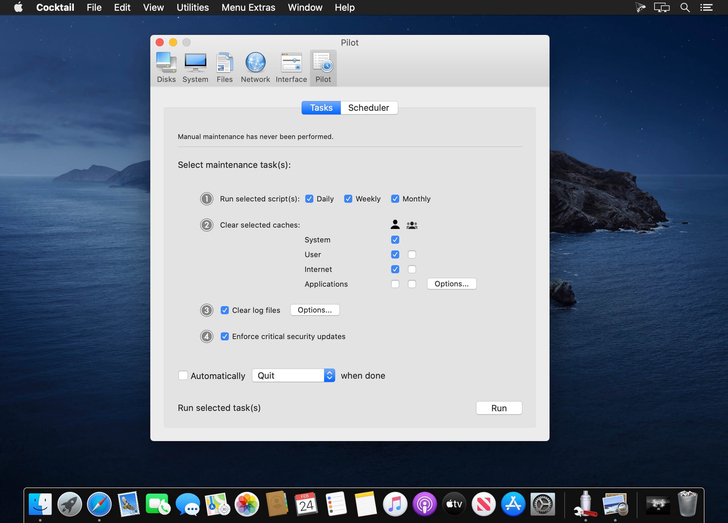Image resolution: width=728 pixels, height=523 pixels.
Task: Switch to the Network toolbar section
Action: 255,67
